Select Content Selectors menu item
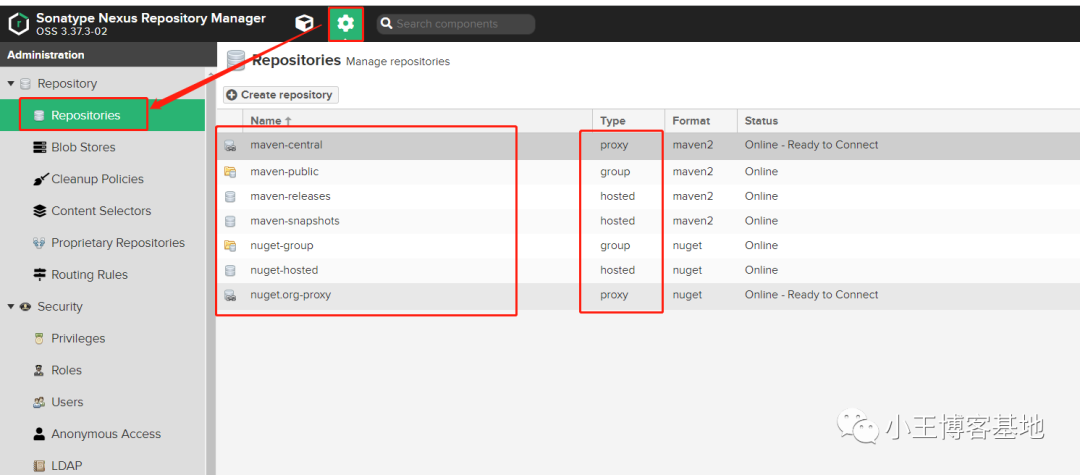This screenshot has height=475, width=1080. point(103,211)
